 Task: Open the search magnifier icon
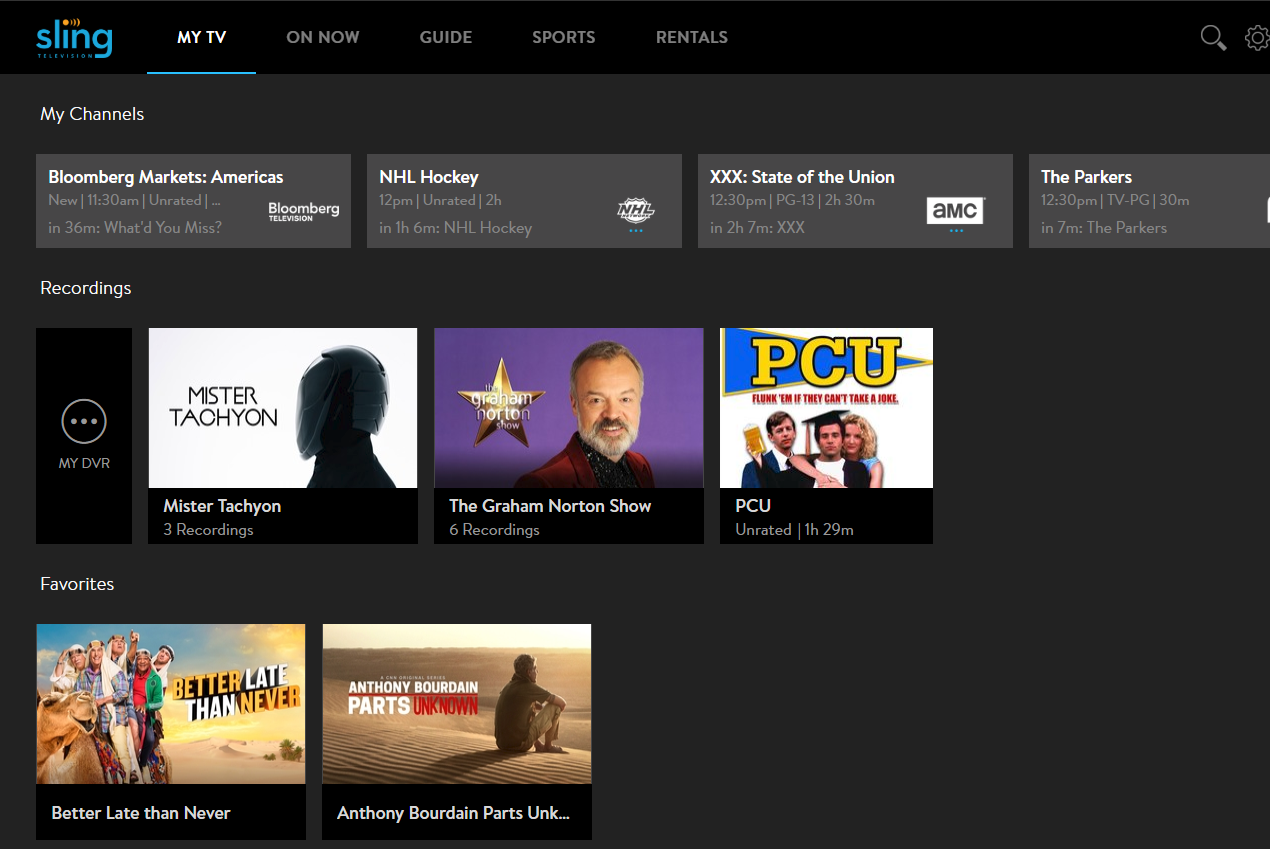click(x=1213, y=38)
